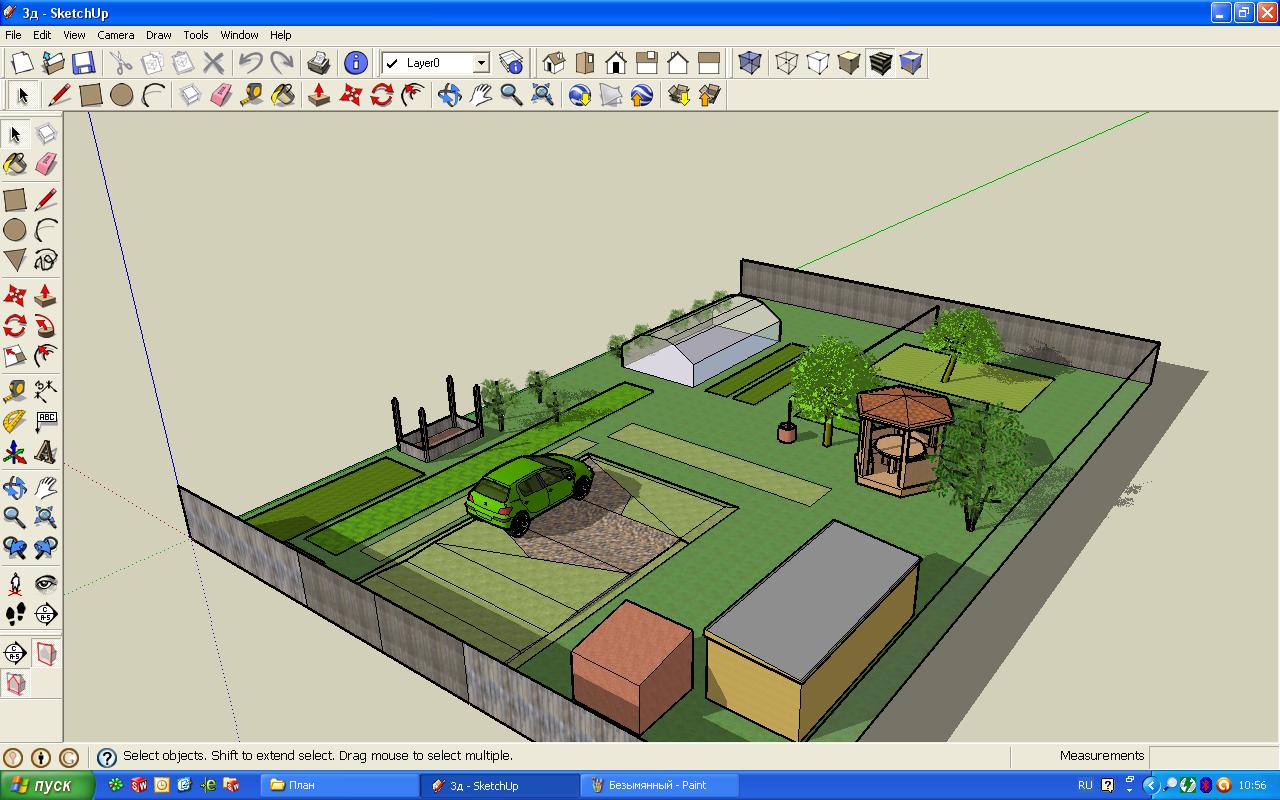Click the Open file icon

pos(52,63)
